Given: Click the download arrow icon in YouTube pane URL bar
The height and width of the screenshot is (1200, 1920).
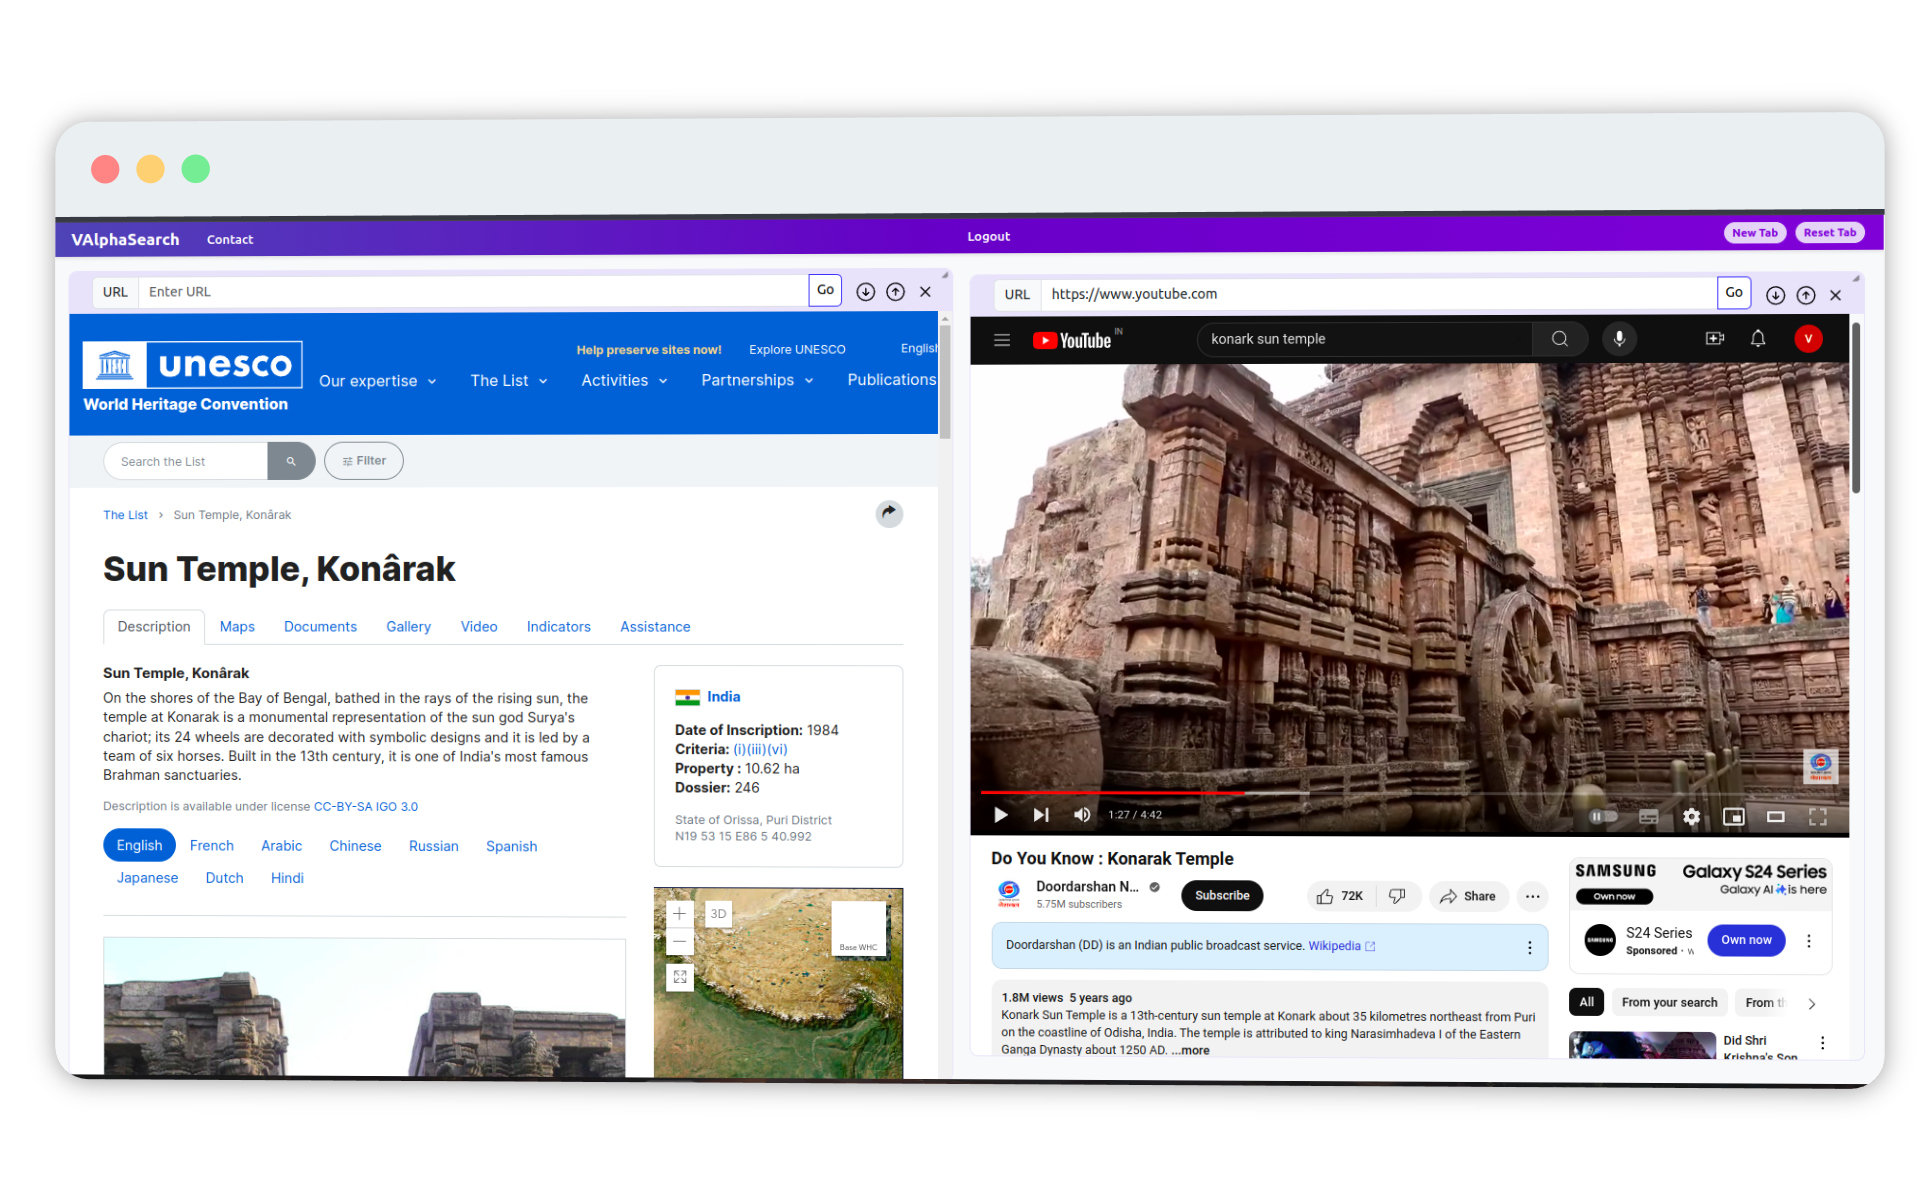Looking at the screenshot, I should [x=1775, y=295].
